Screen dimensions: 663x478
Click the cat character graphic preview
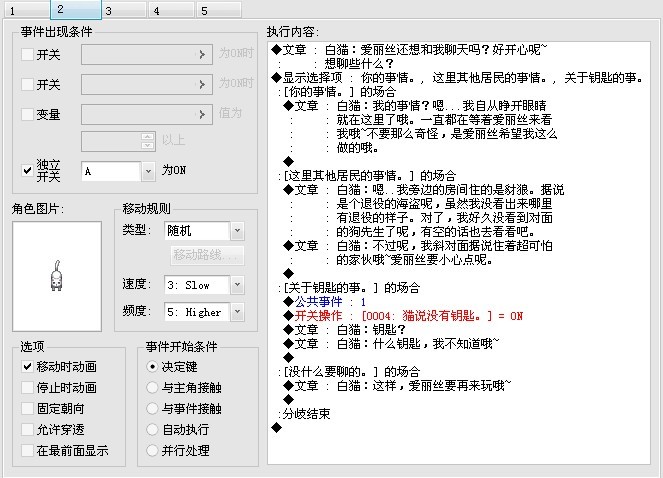pyautogui.click(x=57, y=276)
